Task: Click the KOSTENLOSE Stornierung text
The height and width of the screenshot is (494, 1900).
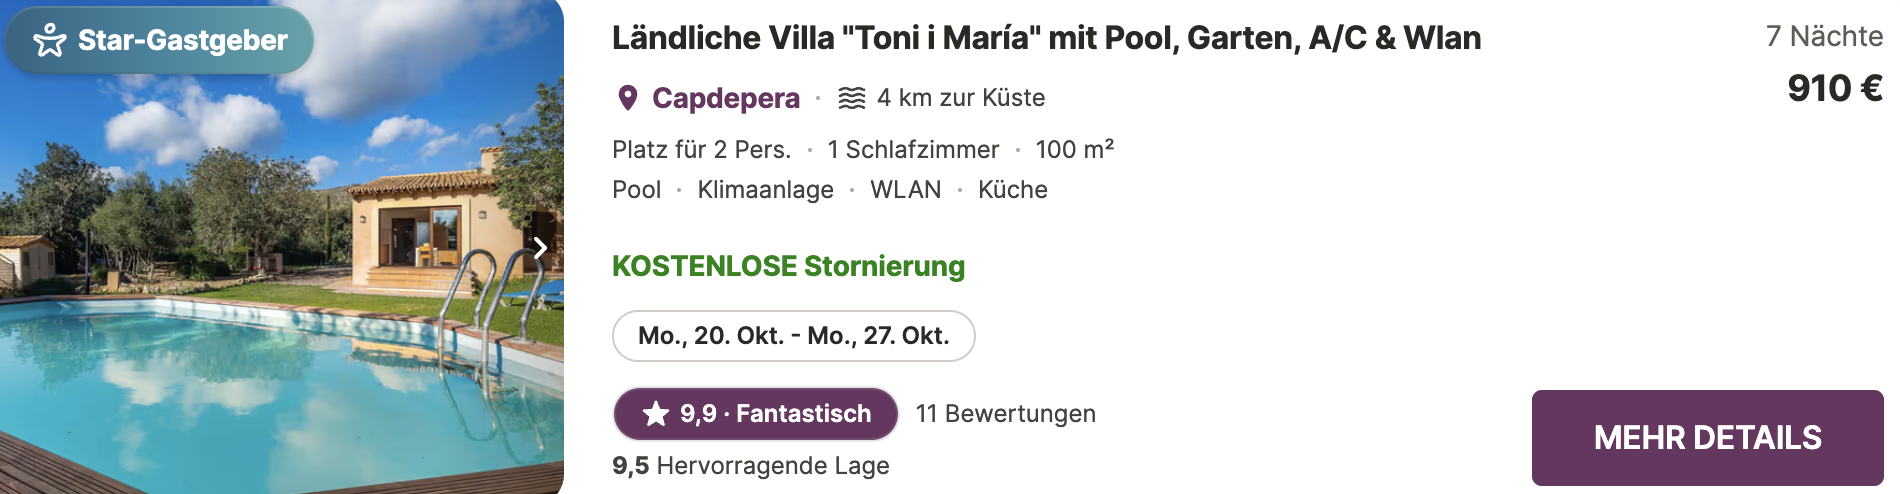Action: point(789,266)
